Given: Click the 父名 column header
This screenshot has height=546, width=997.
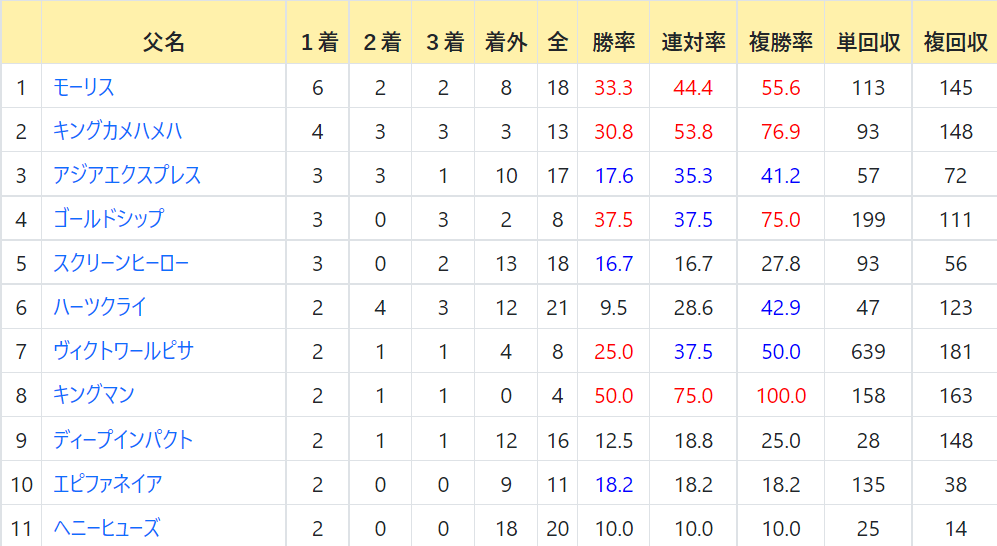Looking at the screenshot, I should pos(163,42).
